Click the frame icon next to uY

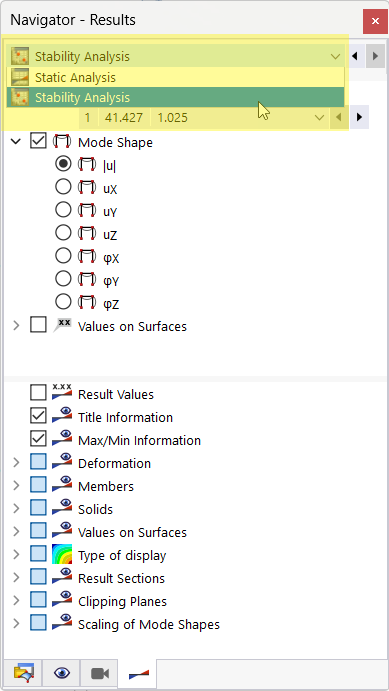pos(86,211)
